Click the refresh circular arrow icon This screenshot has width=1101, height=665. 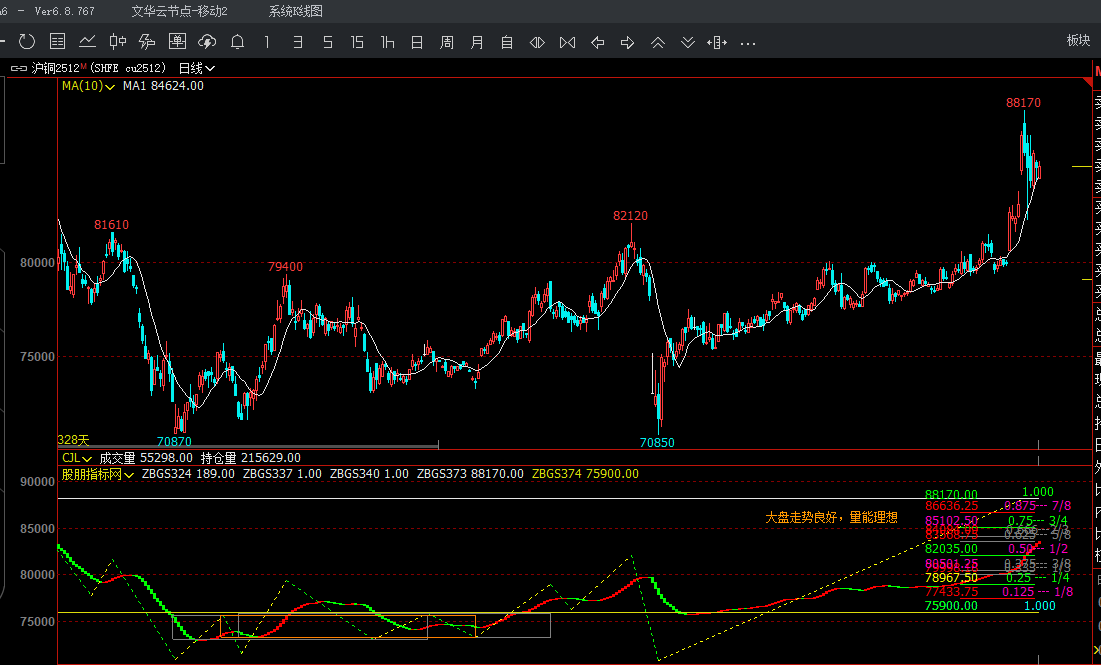point(27,41)
